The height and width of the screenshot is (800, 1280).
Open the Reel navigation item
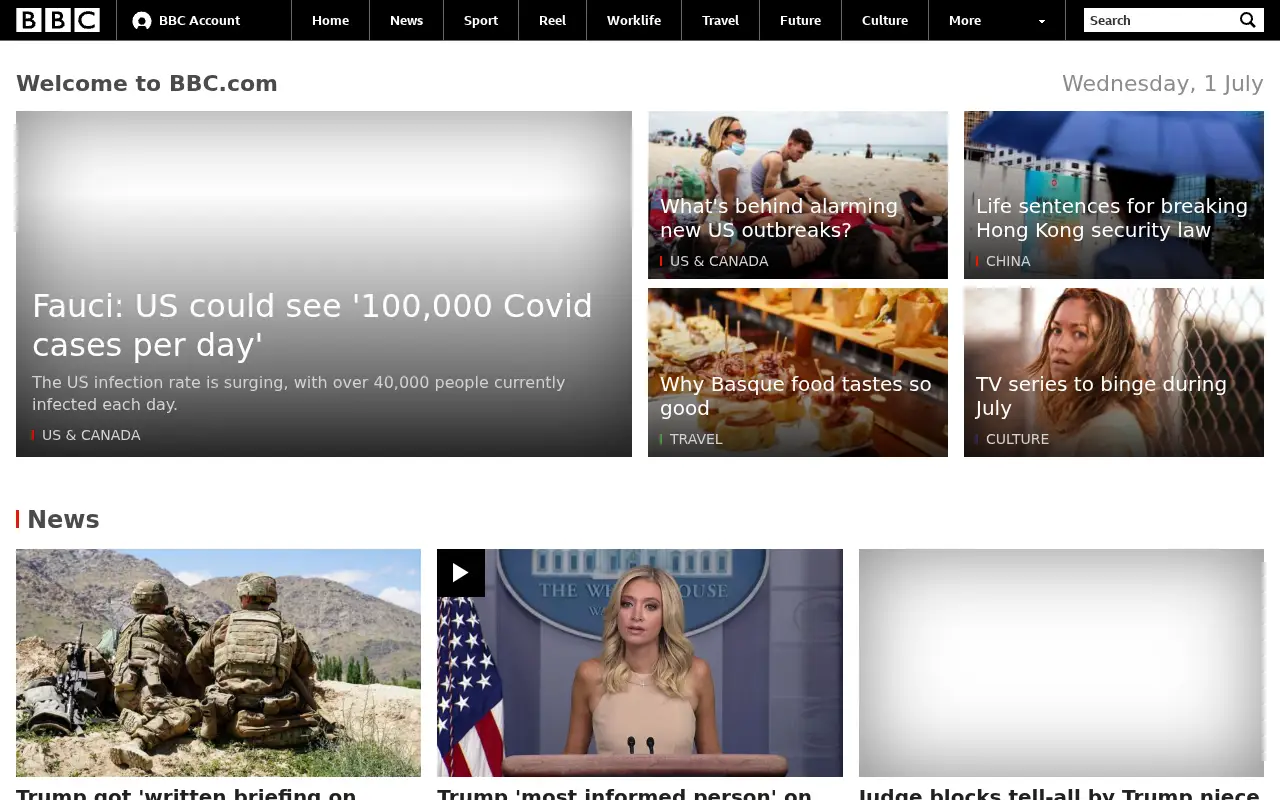tap(552, 20)
